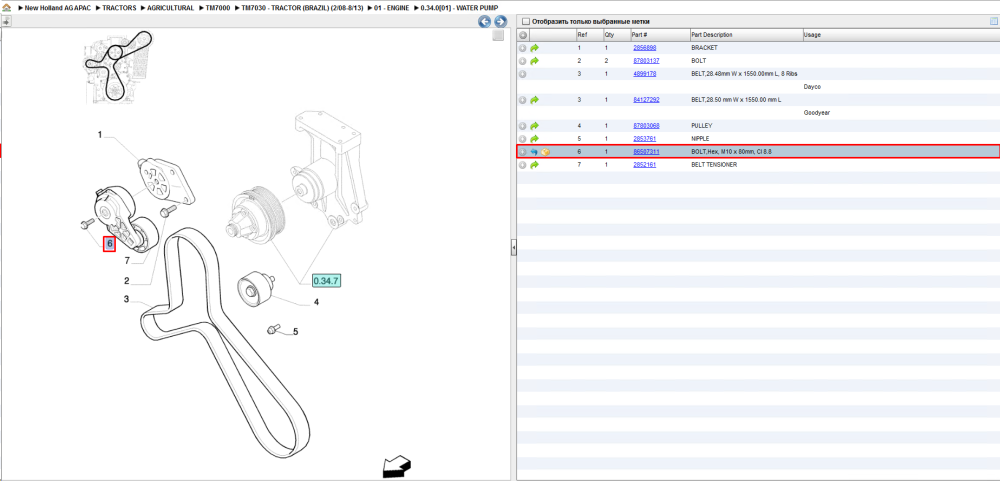
Task: Click the 'BELT TENSIONER' description text
Action: click(712, 165)
